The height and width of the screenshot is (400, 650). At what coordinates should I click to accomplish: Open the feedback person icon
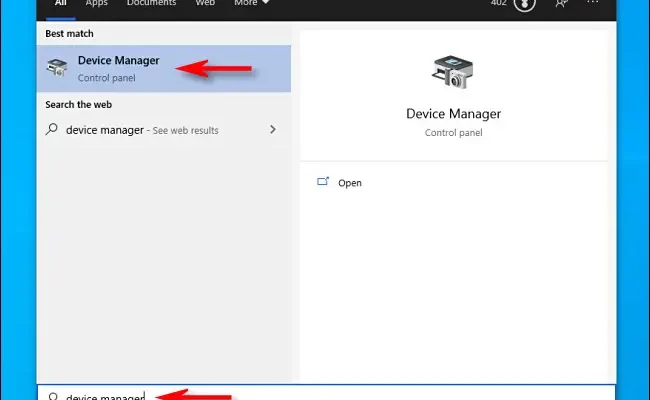click(561, 3)
